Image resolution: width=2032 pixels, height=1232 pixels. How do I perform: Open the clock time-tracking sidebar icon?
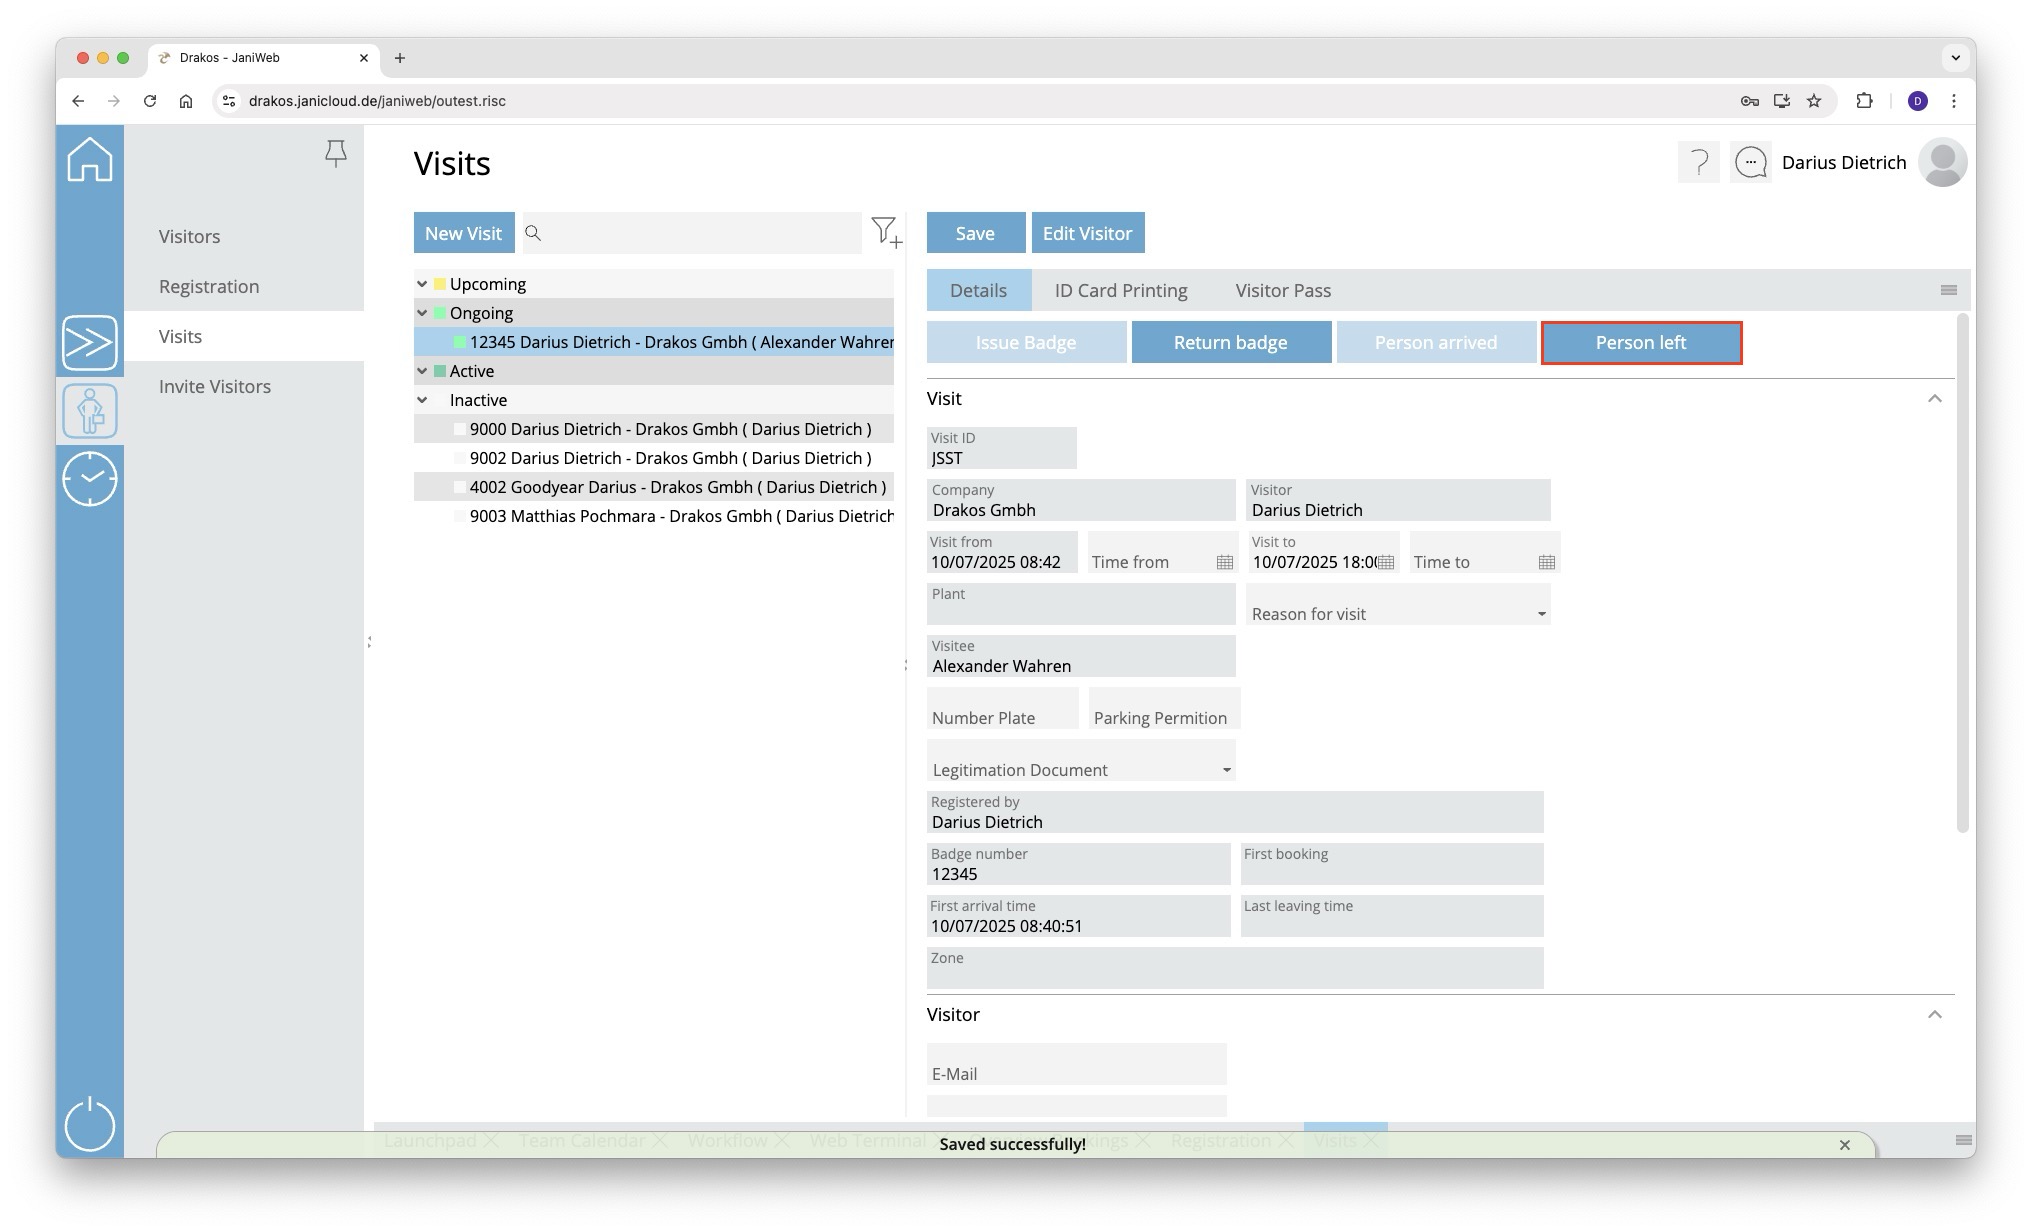pyautogui.click(x=90, y=479)
